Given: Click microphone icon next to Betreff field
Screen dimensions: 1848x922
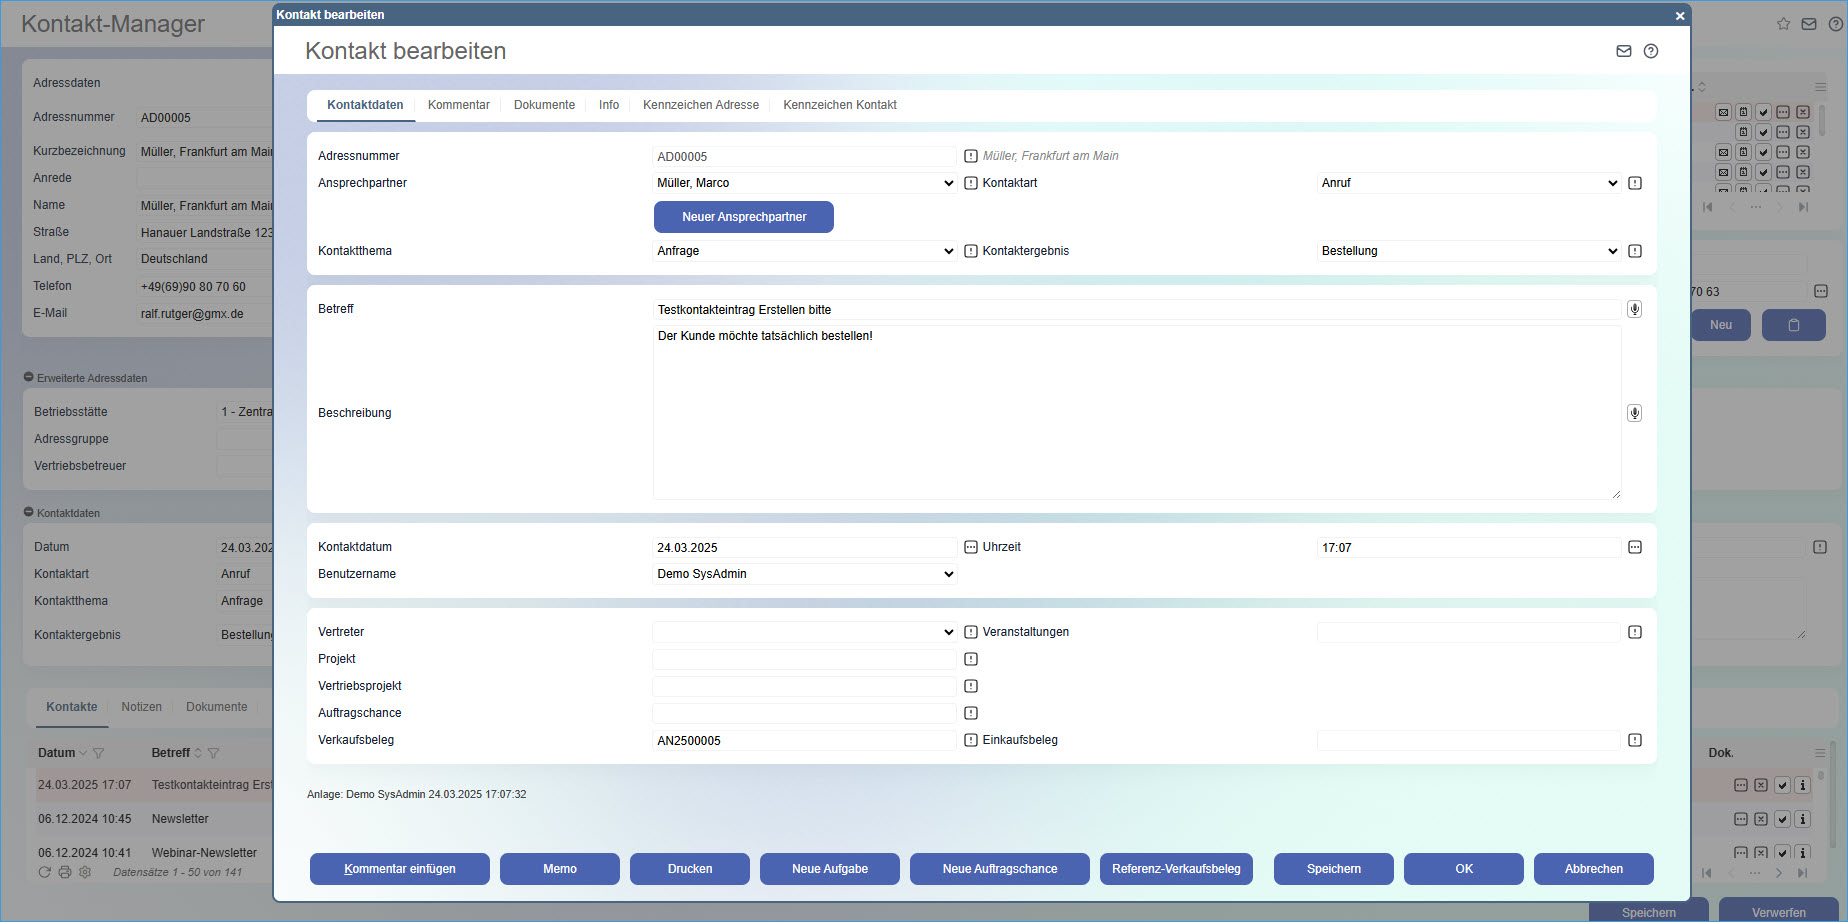Looking at the screenshot, I should pyautogui.click(x=1634, y=309).
